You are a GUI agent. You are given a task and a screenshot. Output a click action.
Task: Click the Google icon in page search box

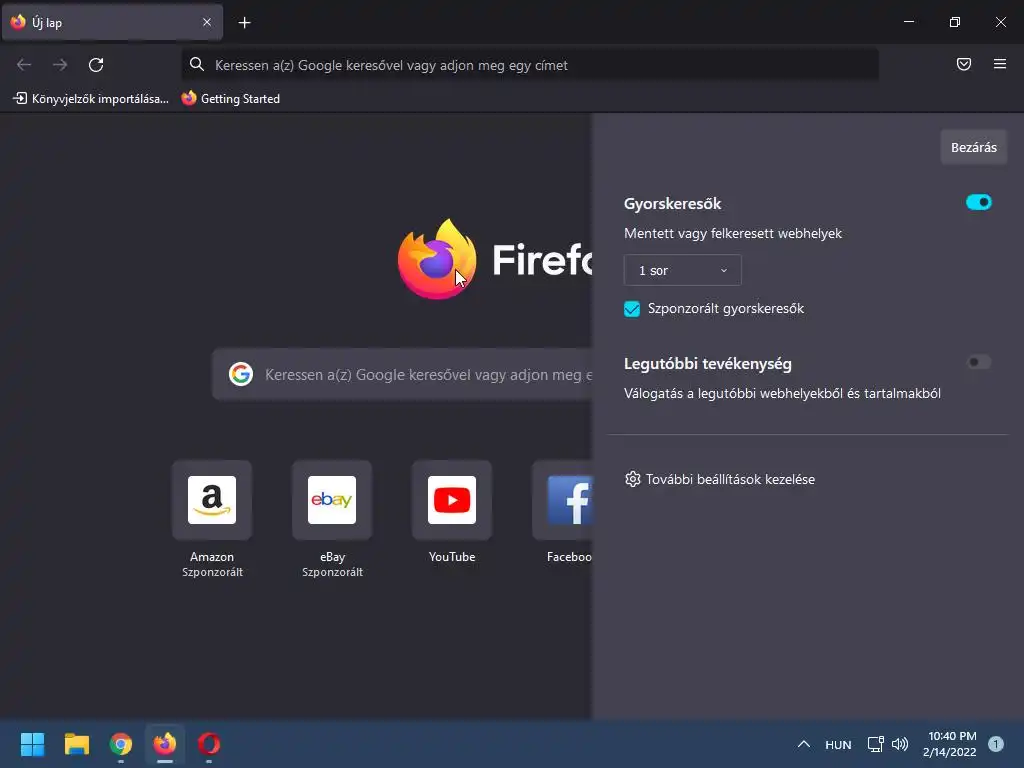click(241, 374)
